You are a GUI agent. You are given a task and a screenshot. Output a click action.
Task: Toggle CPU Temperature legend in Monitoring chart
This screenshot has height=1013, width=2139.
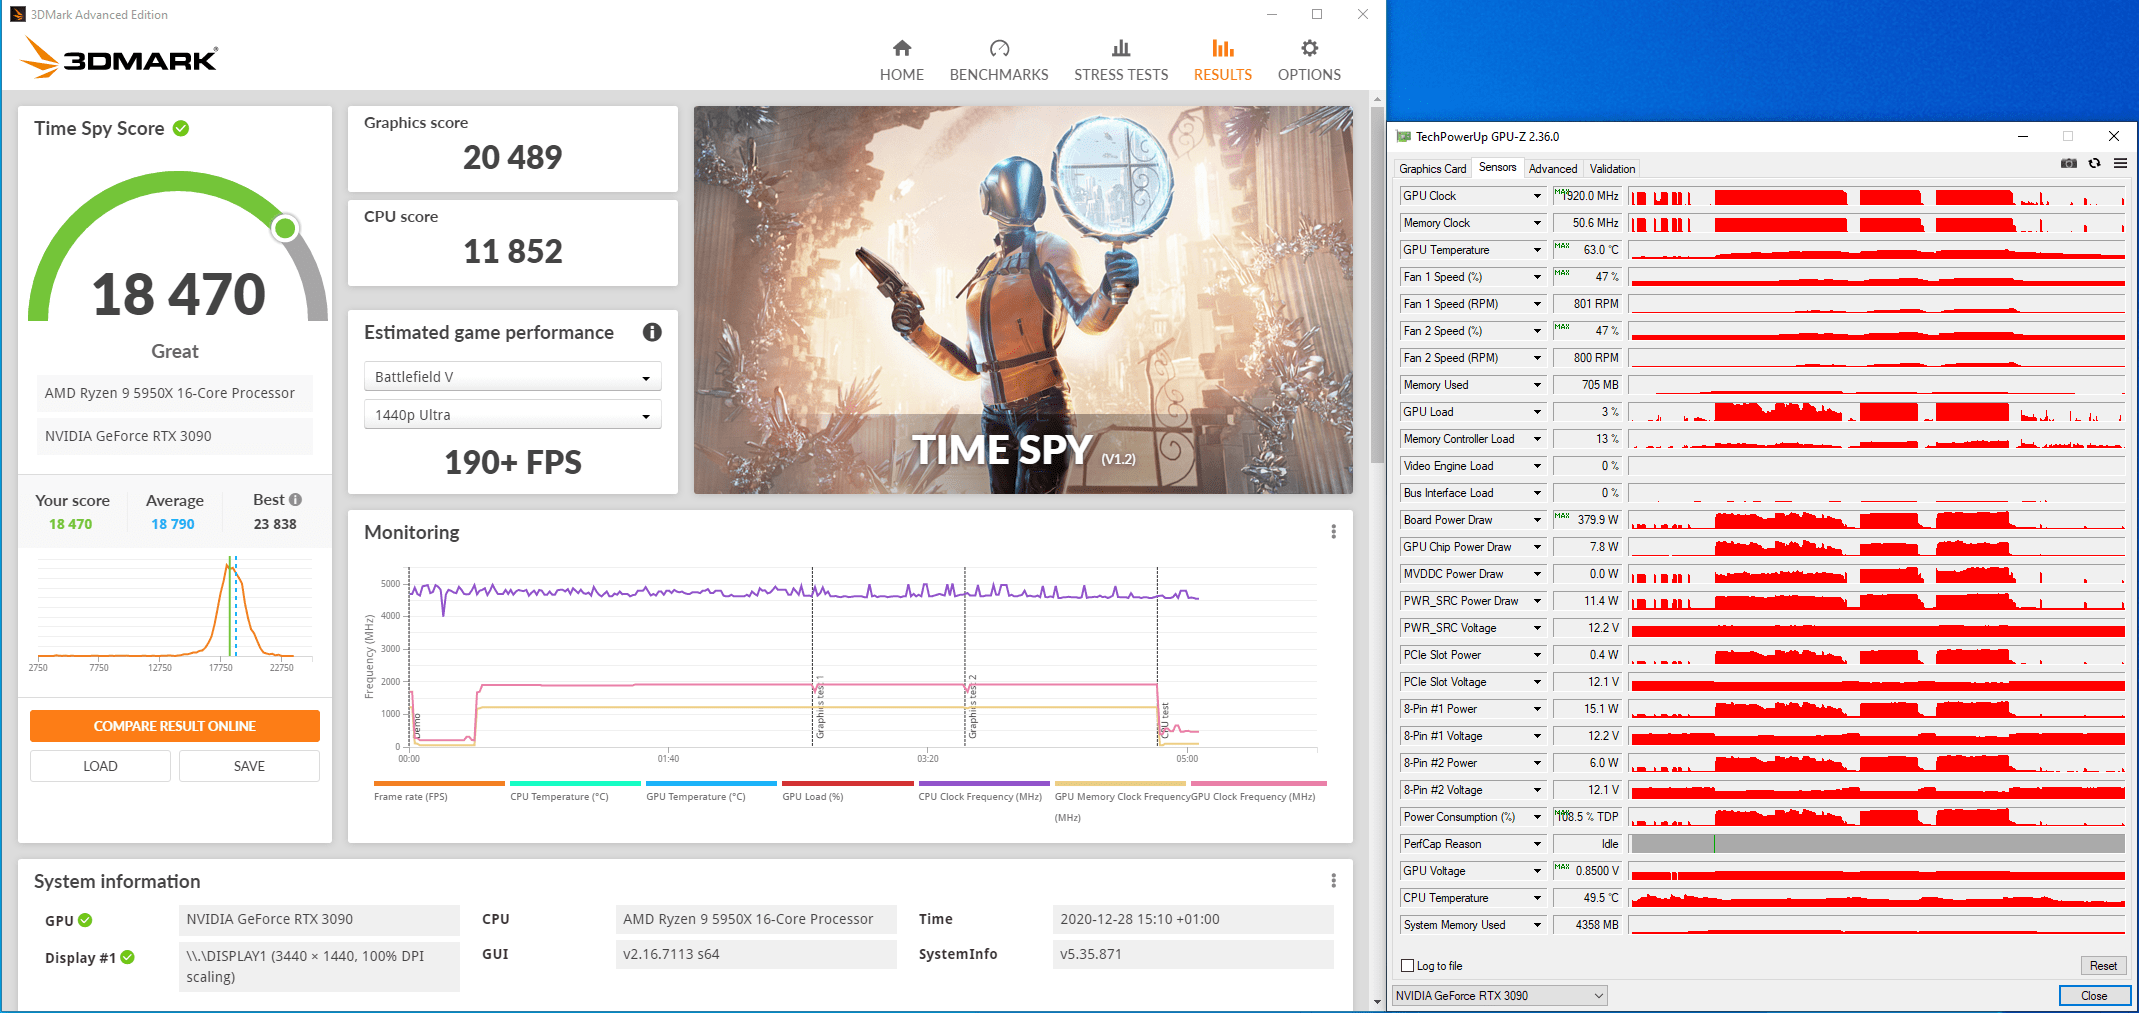click(574, 791)
